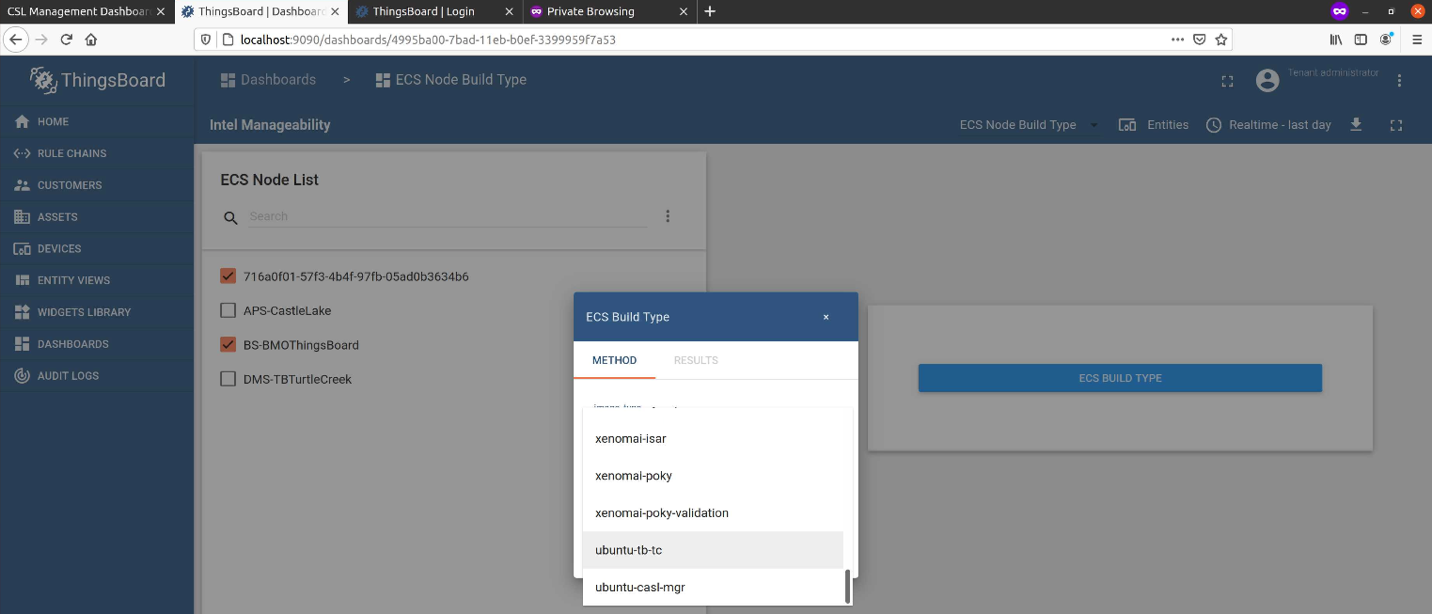
Task: Open user profile avatar
Action: point(1267,81)
